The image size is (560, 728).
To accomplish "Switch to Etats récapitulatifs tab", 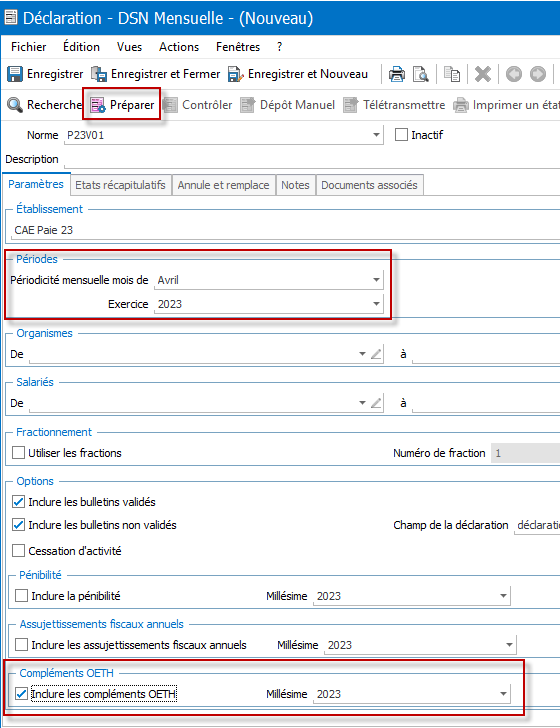I will pos(120,185).
